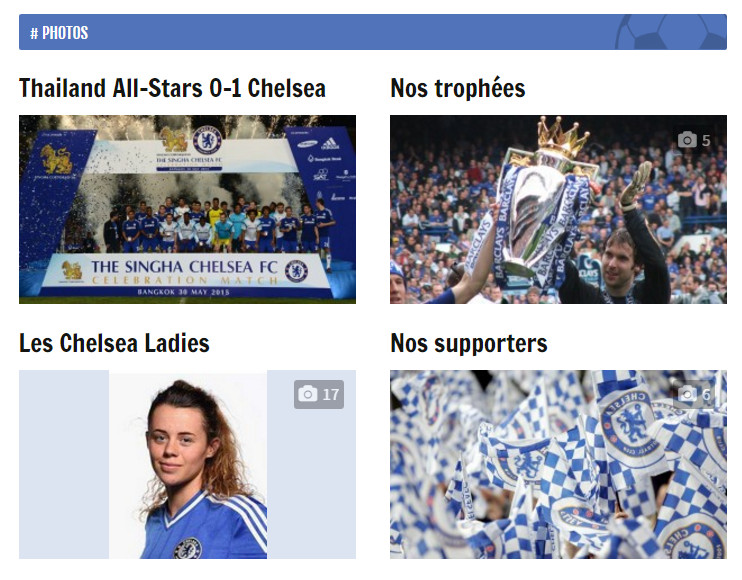Open the Nos trophées gallery title
742x580 pixels.
[458, 88]
